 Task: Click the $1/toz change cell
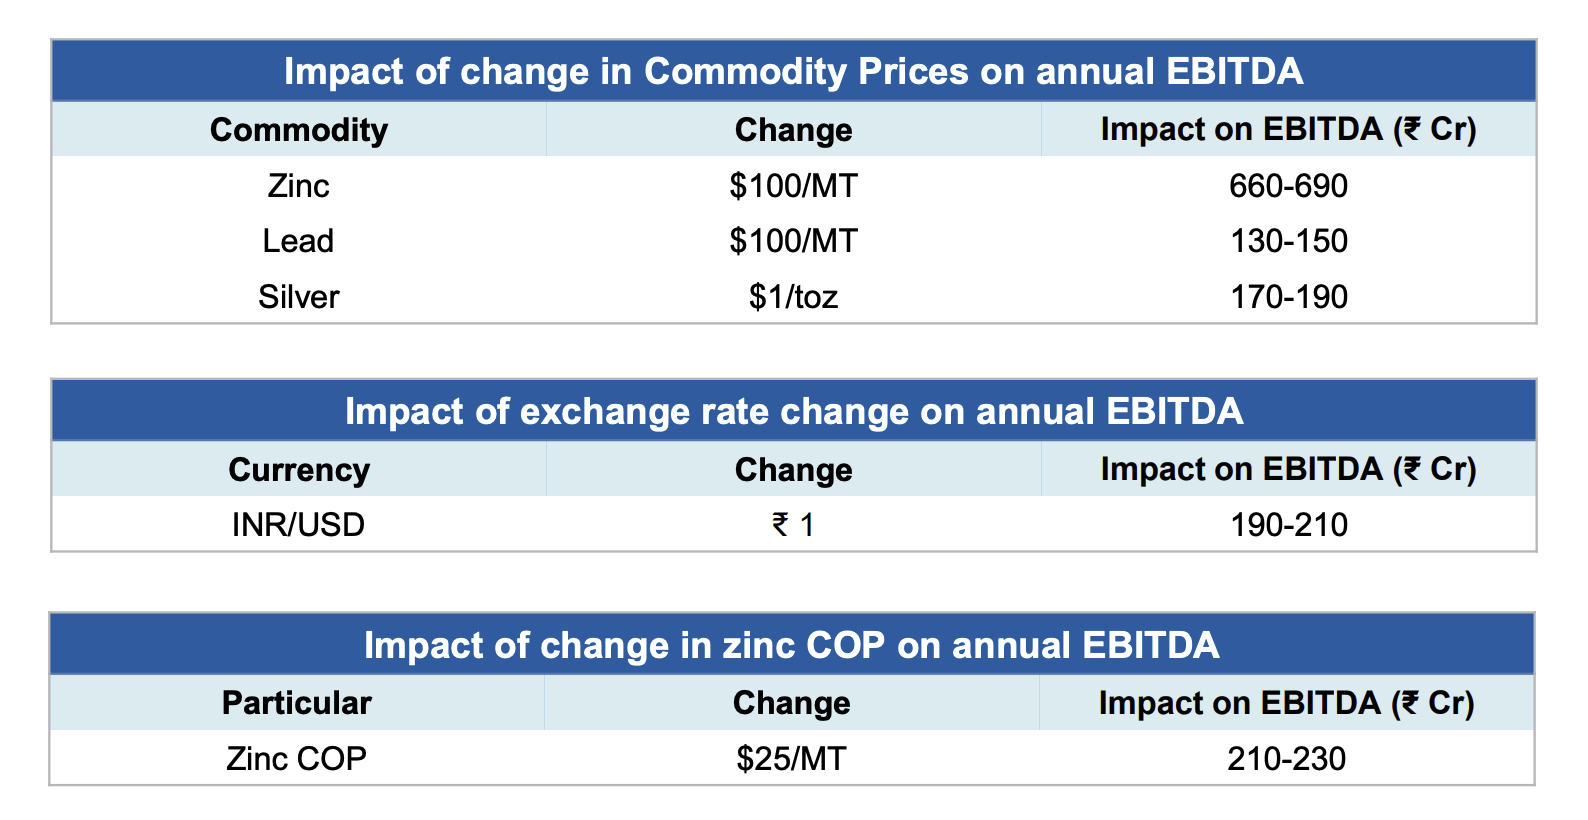pos(793,297)
